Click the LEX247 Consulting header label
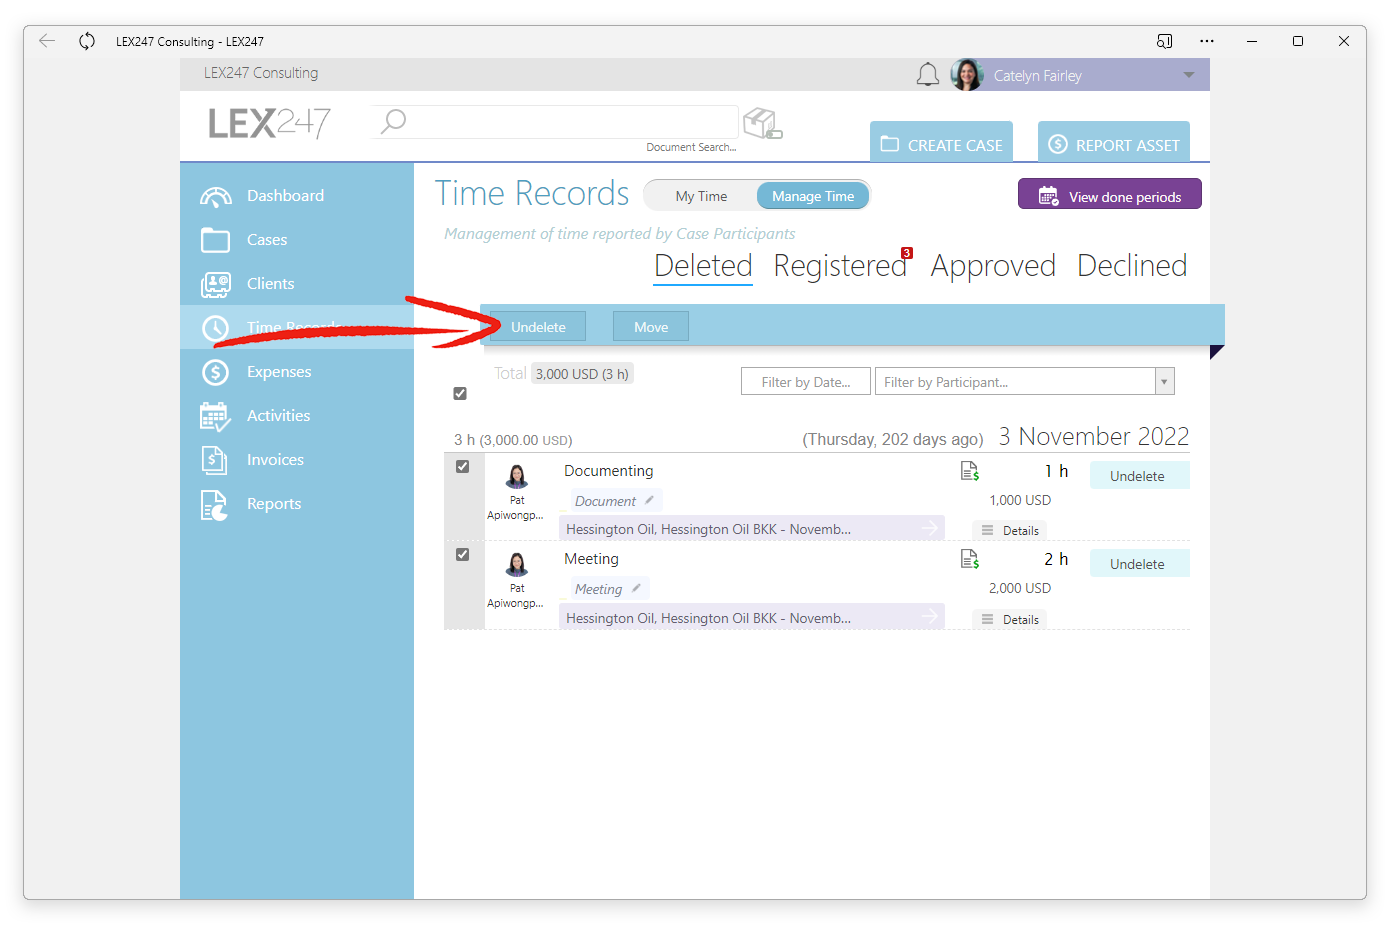This screenshot has height=925, width=1390. click(261, 73)
